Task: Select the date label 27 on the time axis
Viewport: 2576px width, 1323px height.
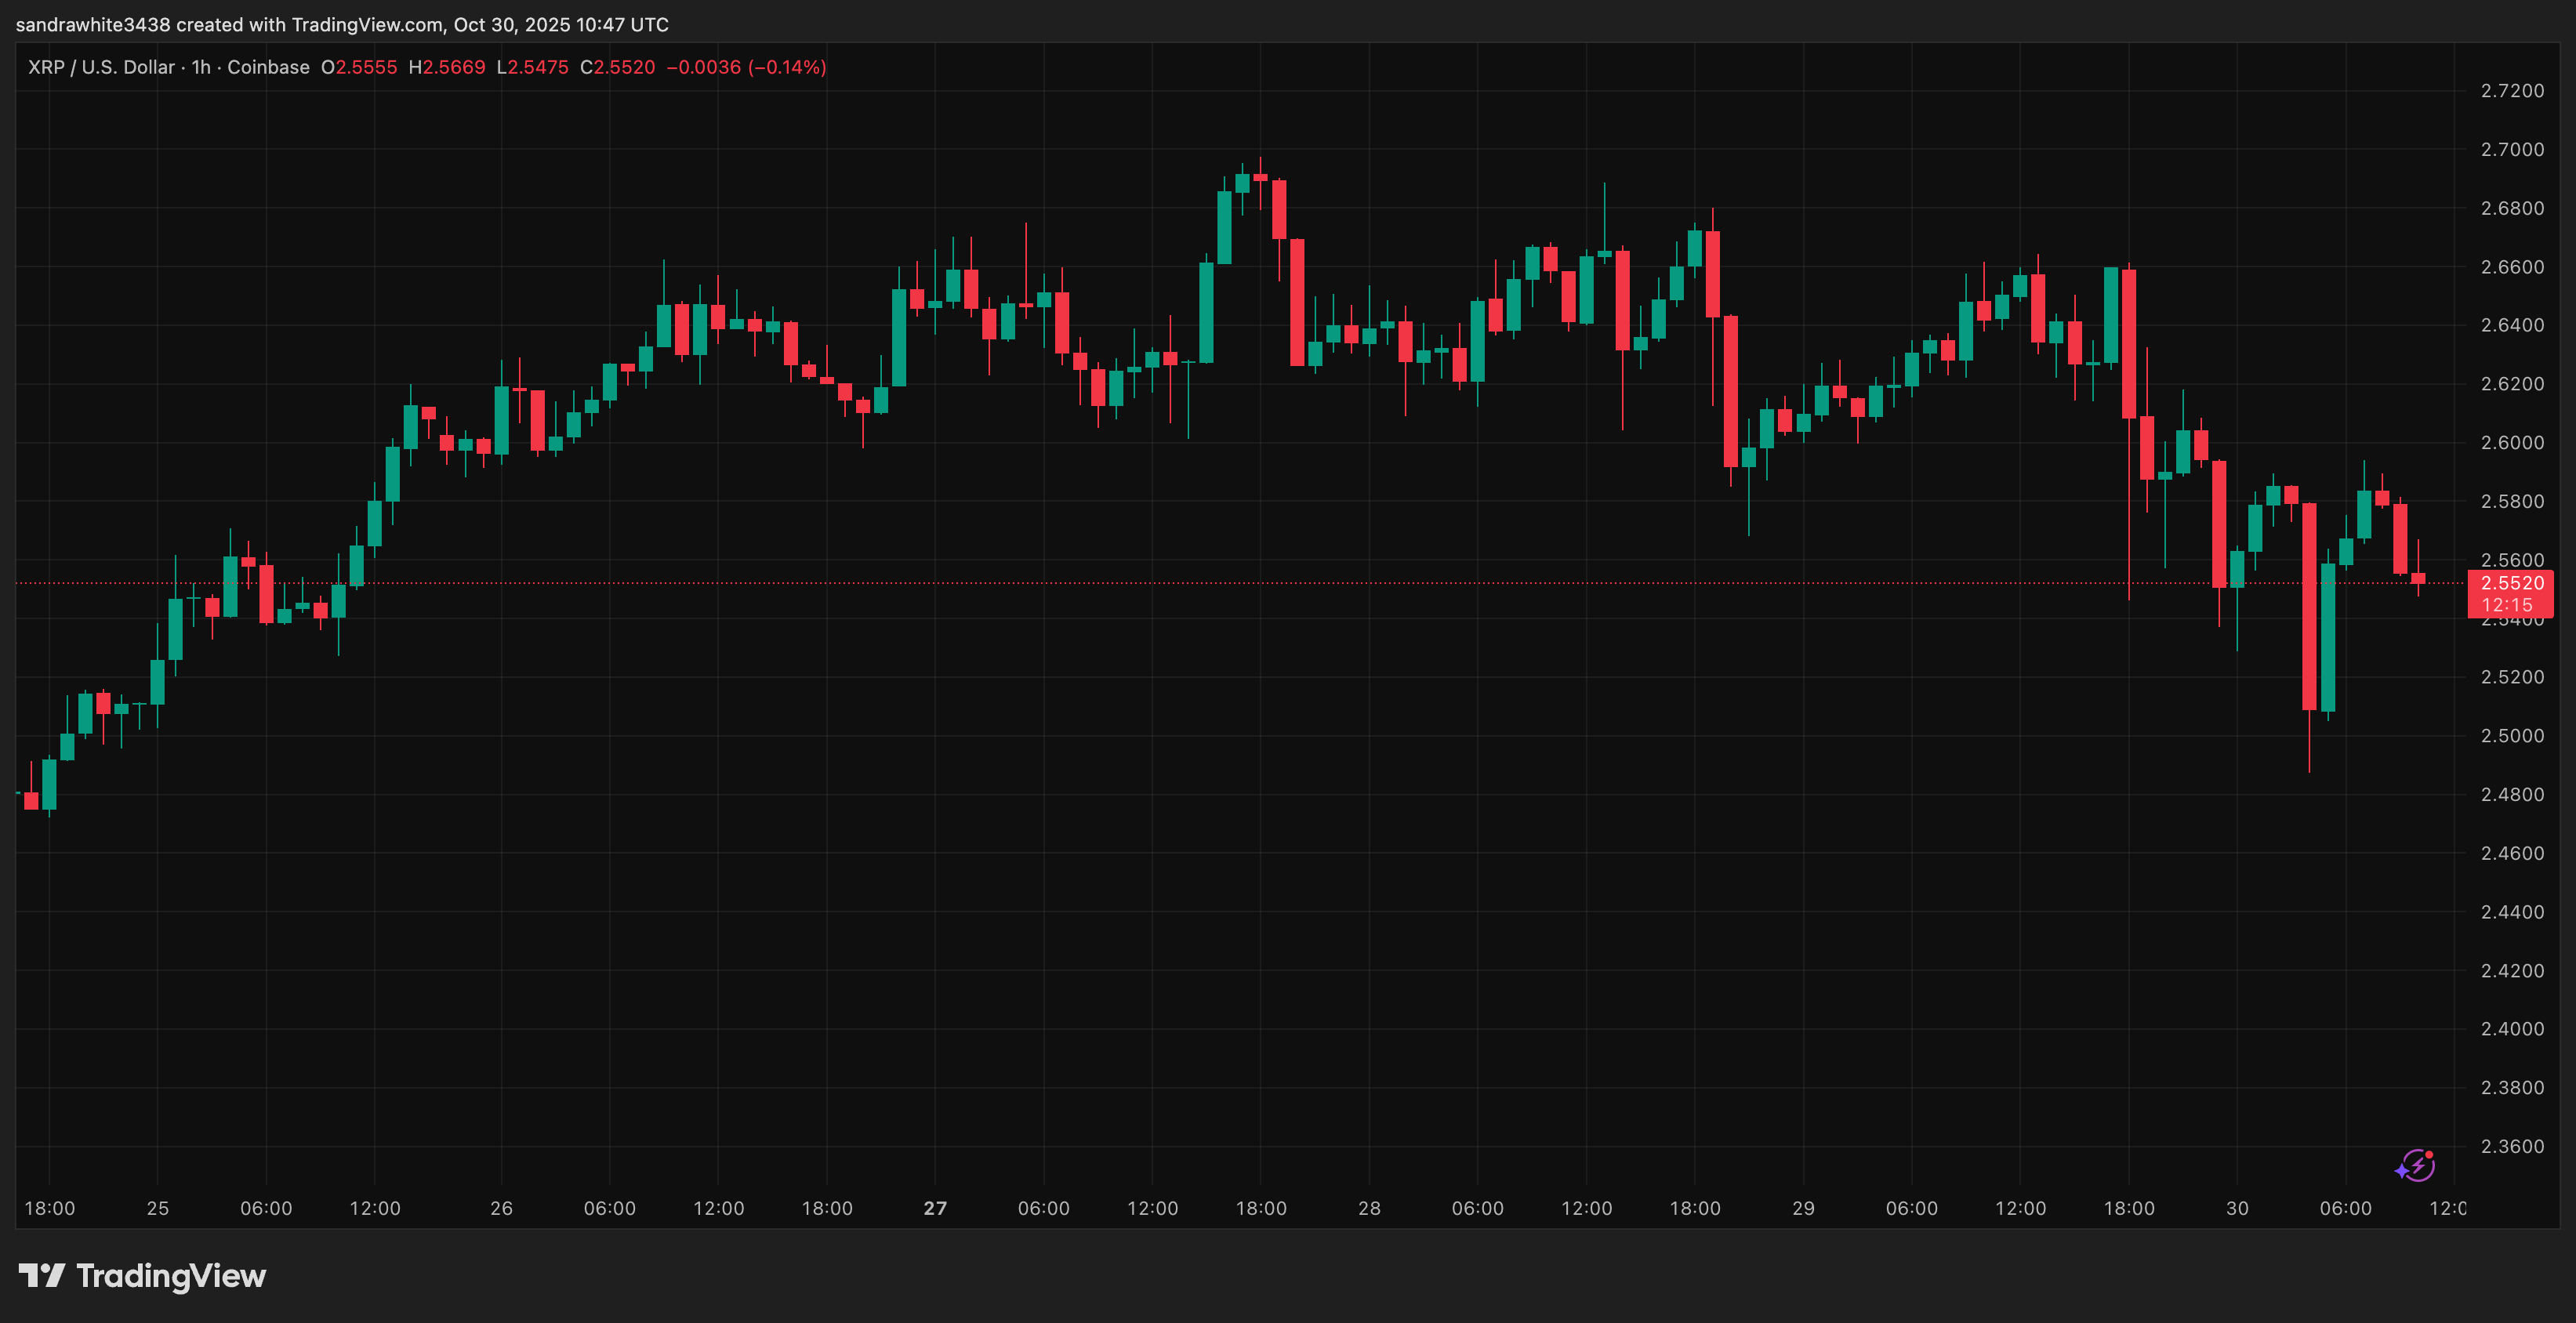Action: (935, 1207)
